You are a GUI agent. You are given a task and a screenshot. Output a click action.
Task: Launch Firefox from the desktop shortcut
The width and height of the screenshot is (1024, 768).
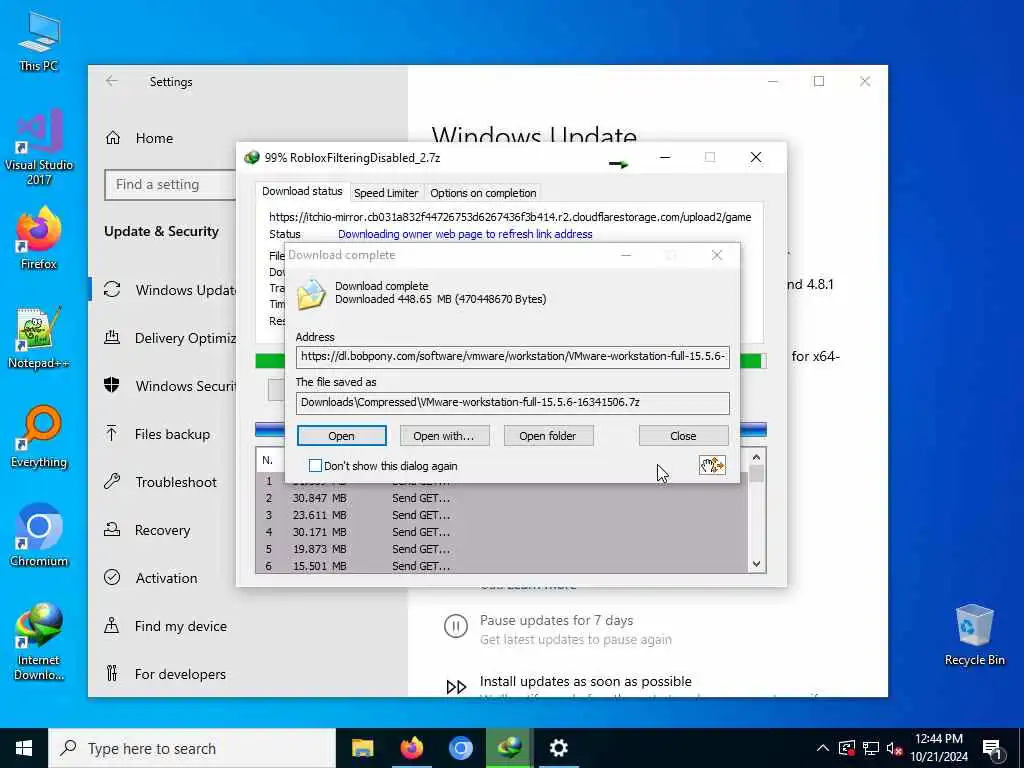tap(39, 238)
